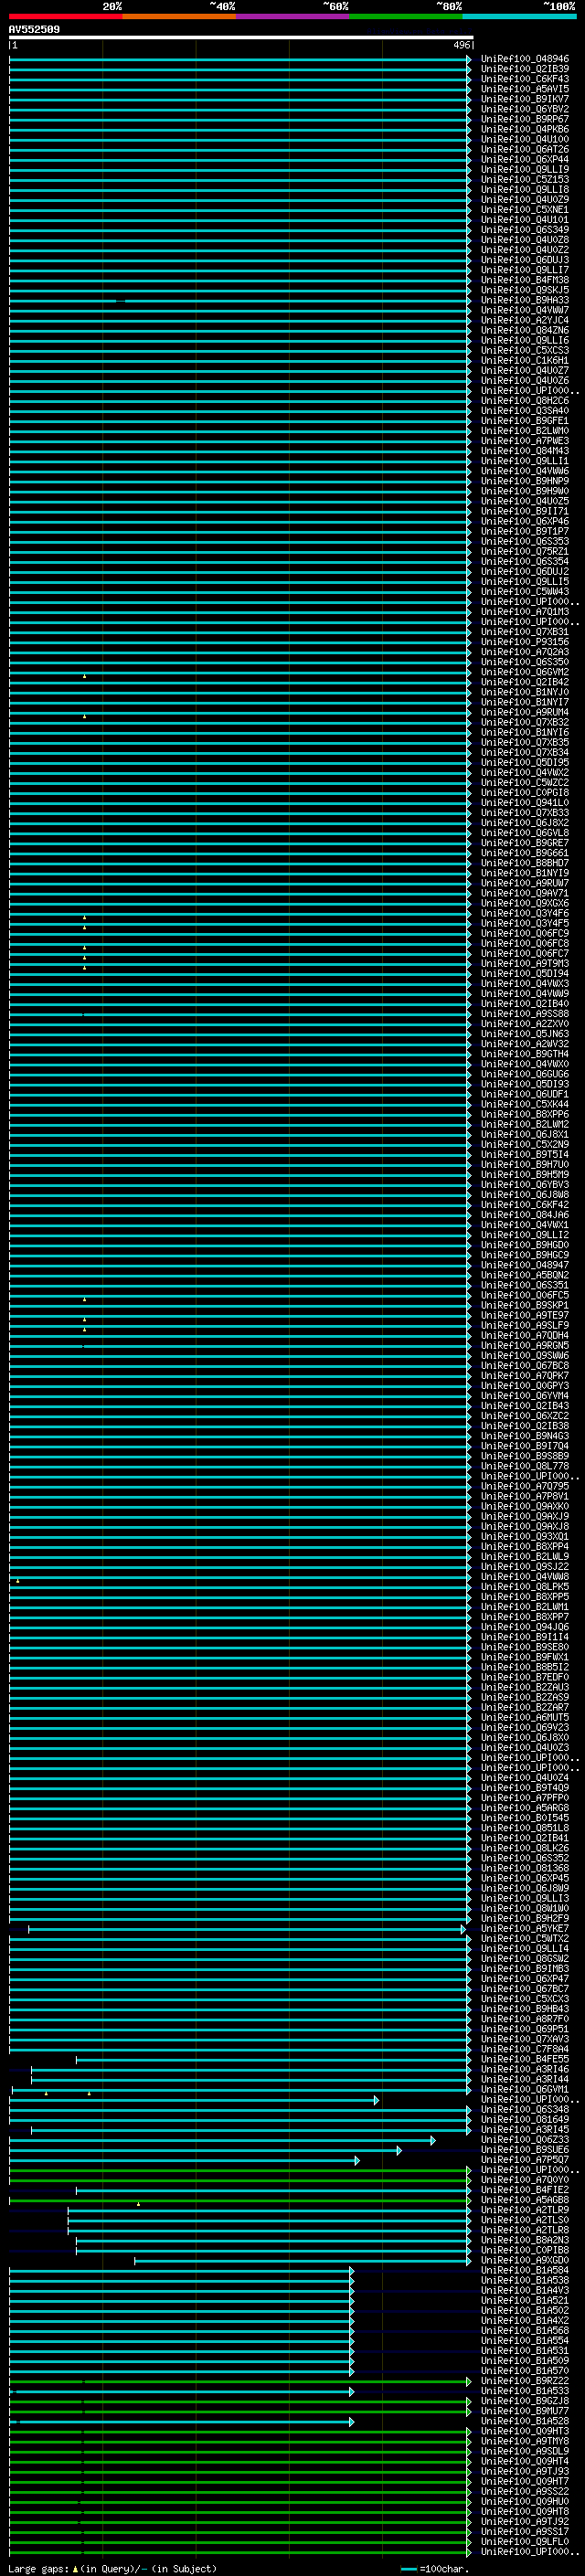Select hit label UniRef100_C5XNE1
Screen dimensions: 585x2576
click(x=525, y=210)
